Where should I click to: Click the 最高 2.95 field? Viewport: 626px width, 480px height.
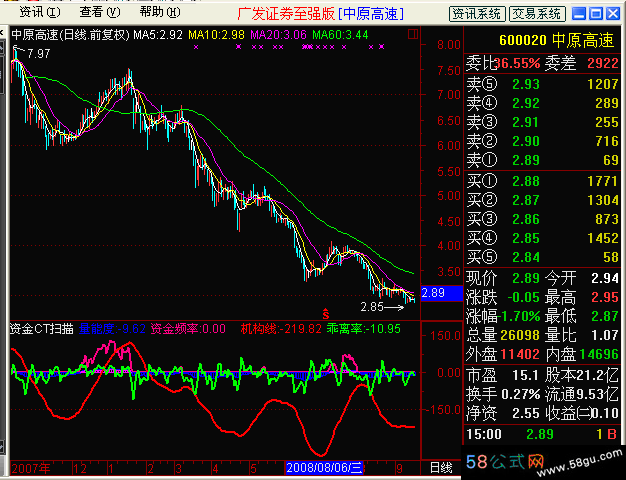[x=582, y=297]
